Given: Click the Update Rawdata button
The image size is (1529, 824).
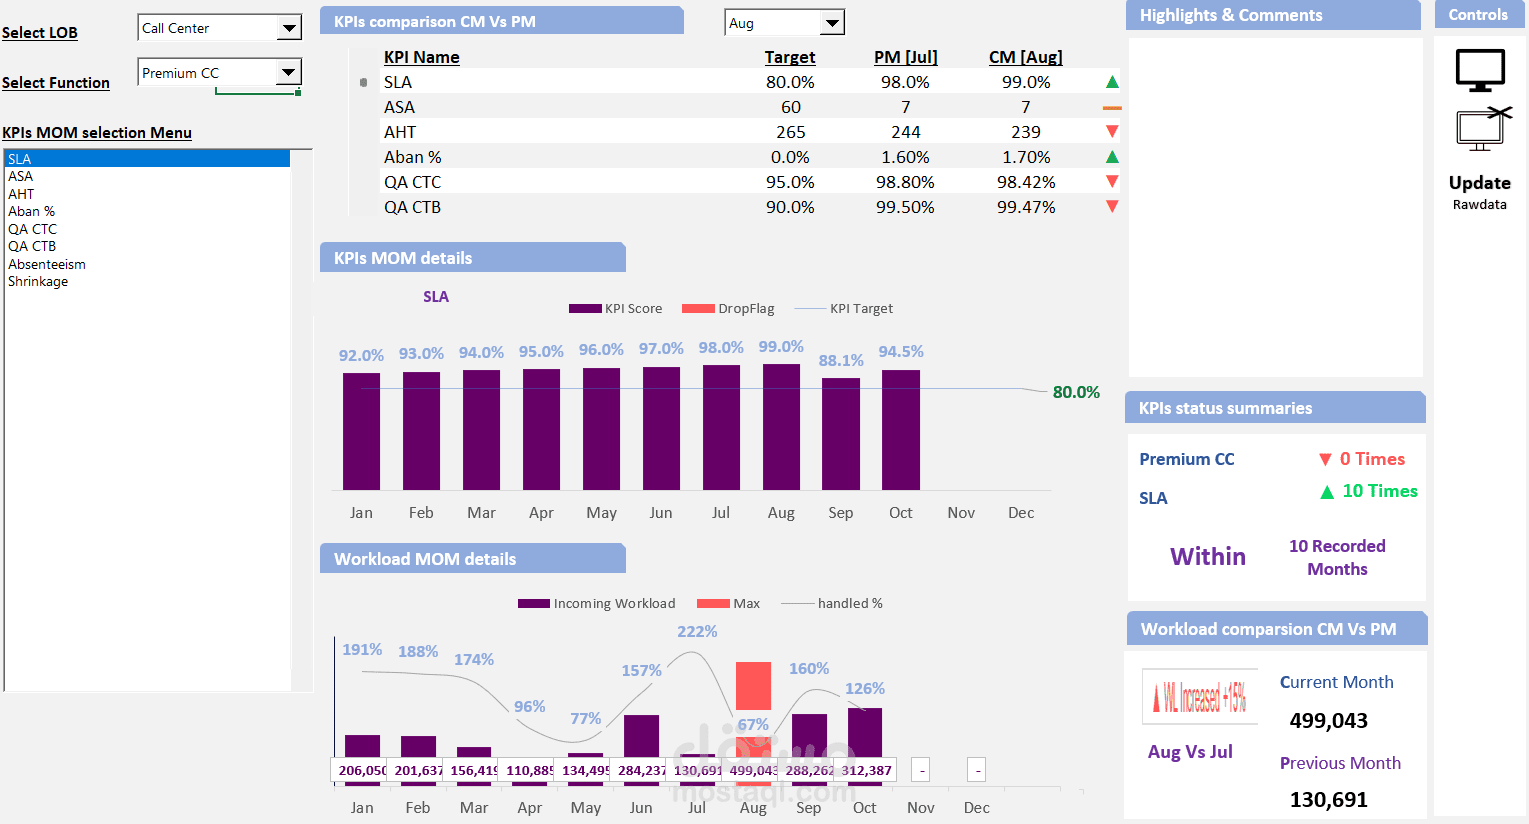Looking at the screenshot, I should click(x=1480, y=192).
